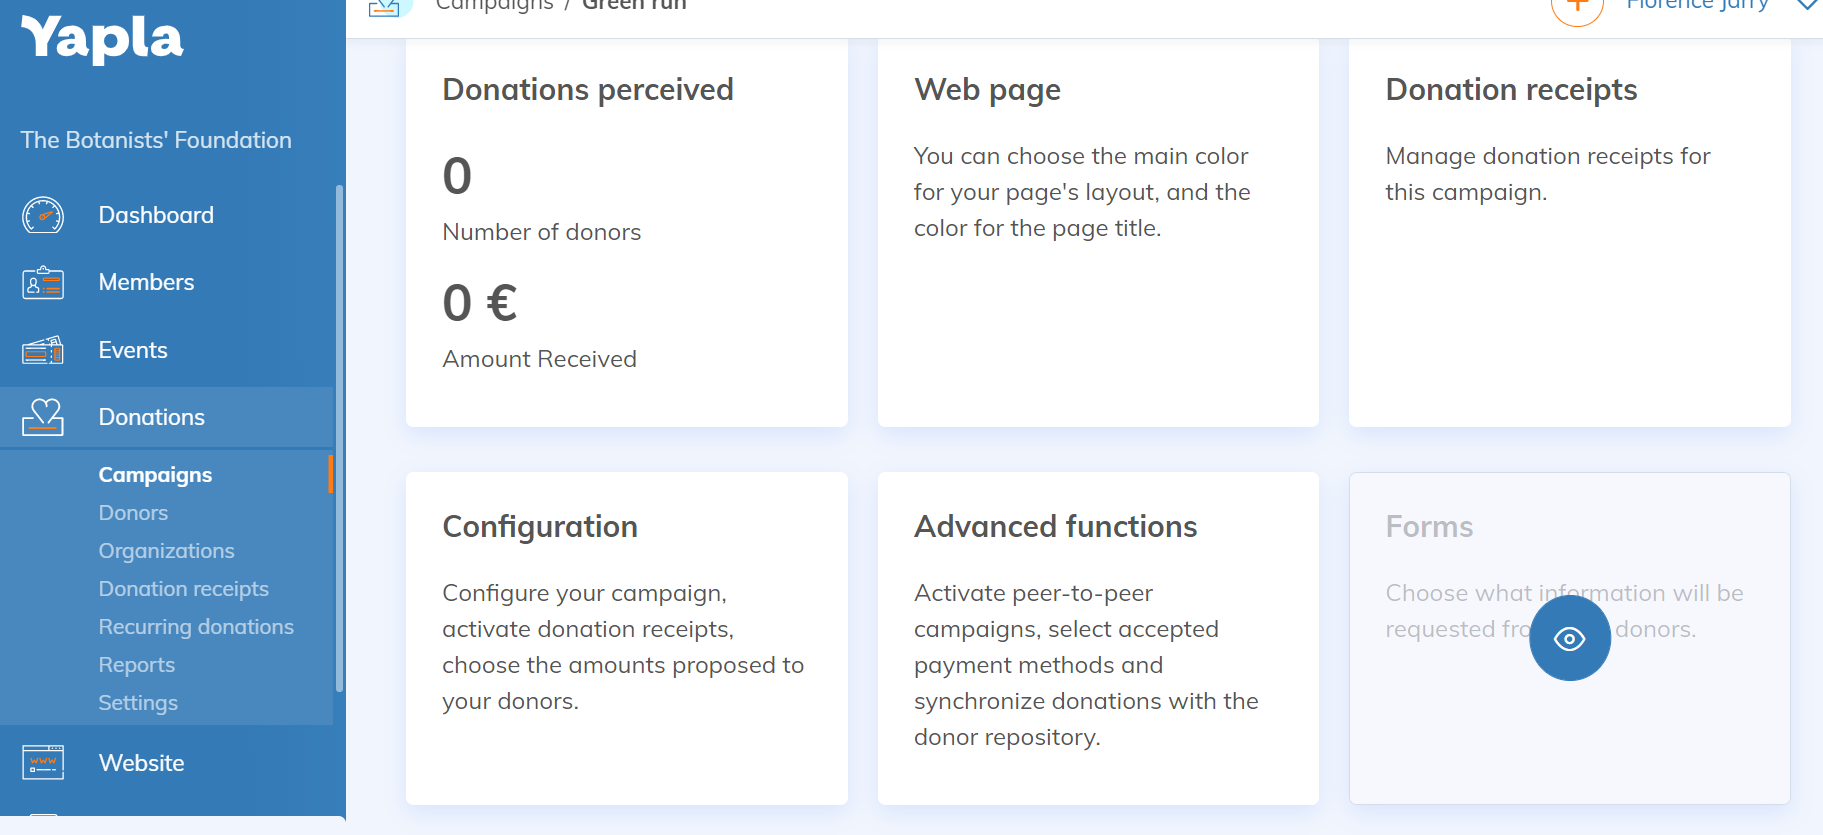Click the Donations heart icon

tap(43, 417)
